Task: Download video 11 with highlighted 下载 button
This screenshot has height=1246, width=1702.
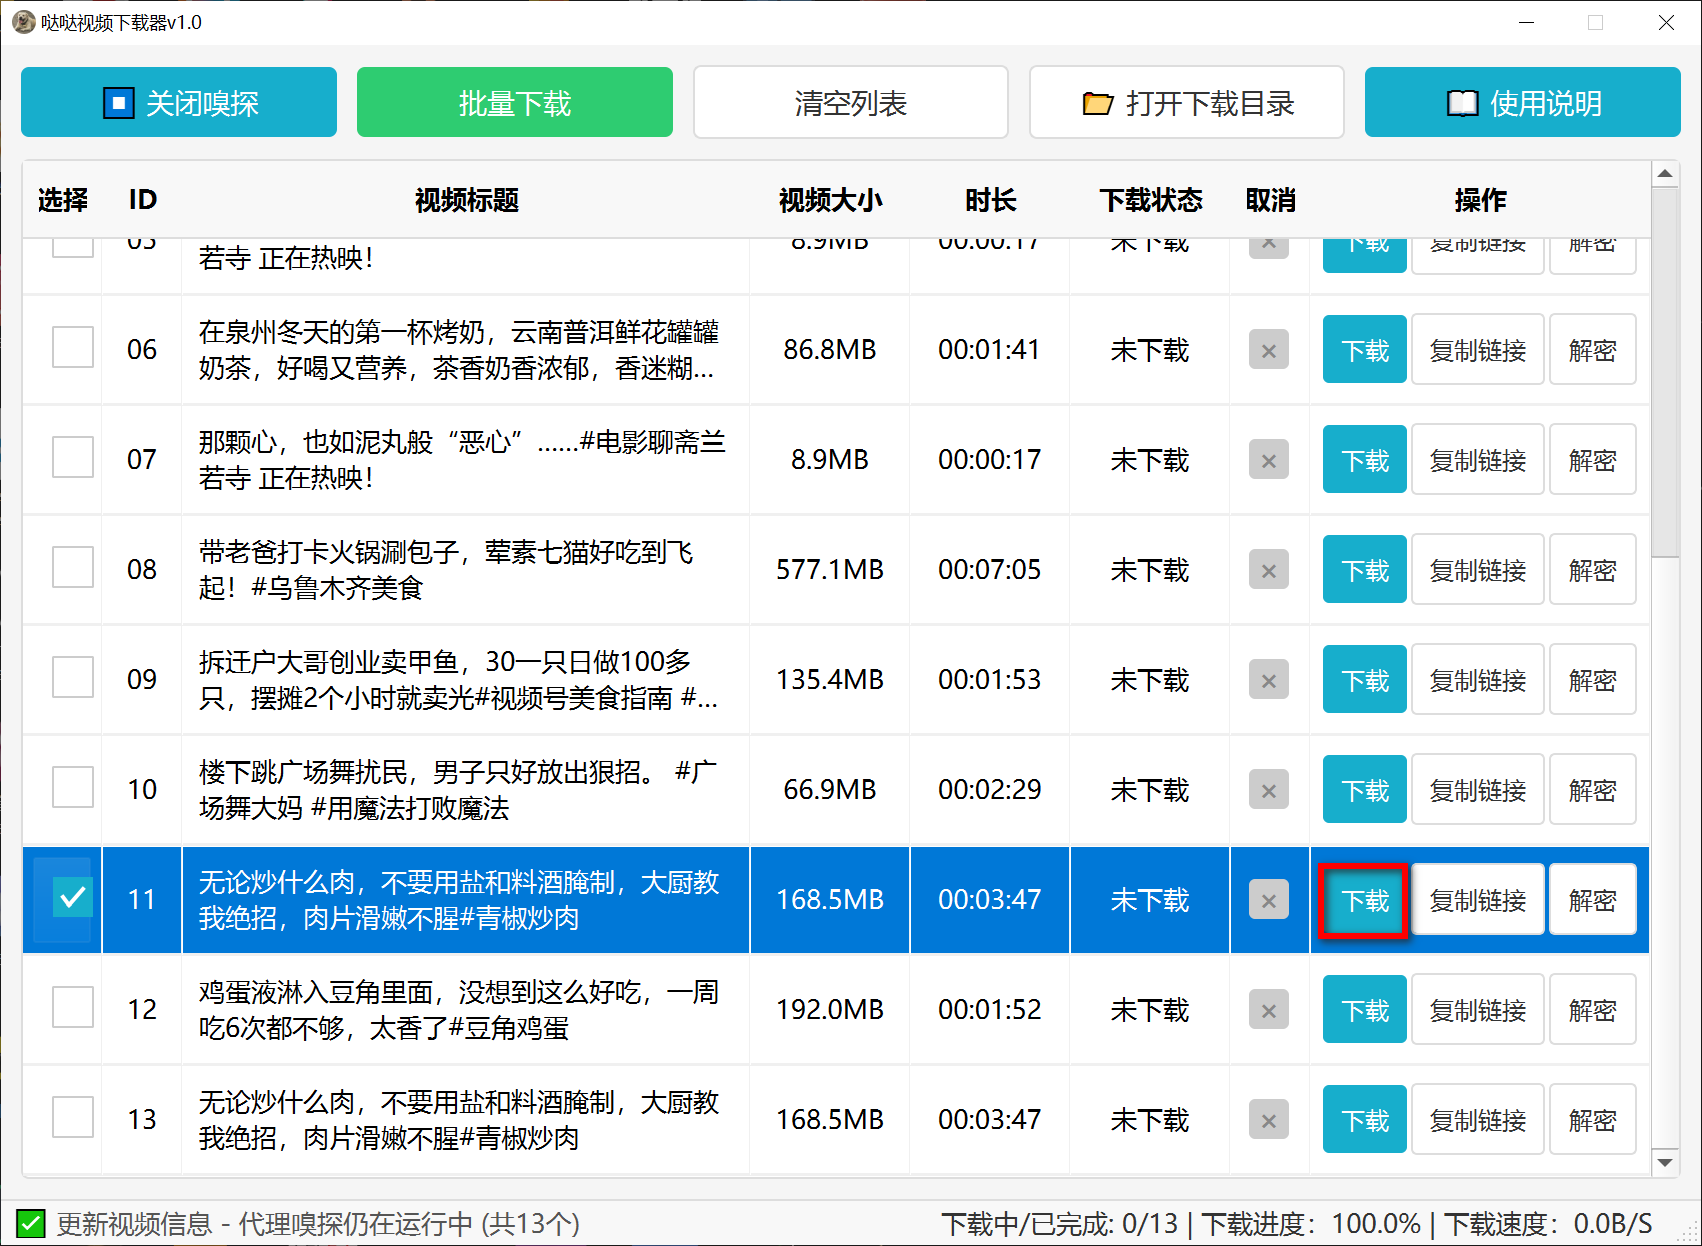Action: (1365, 900)
